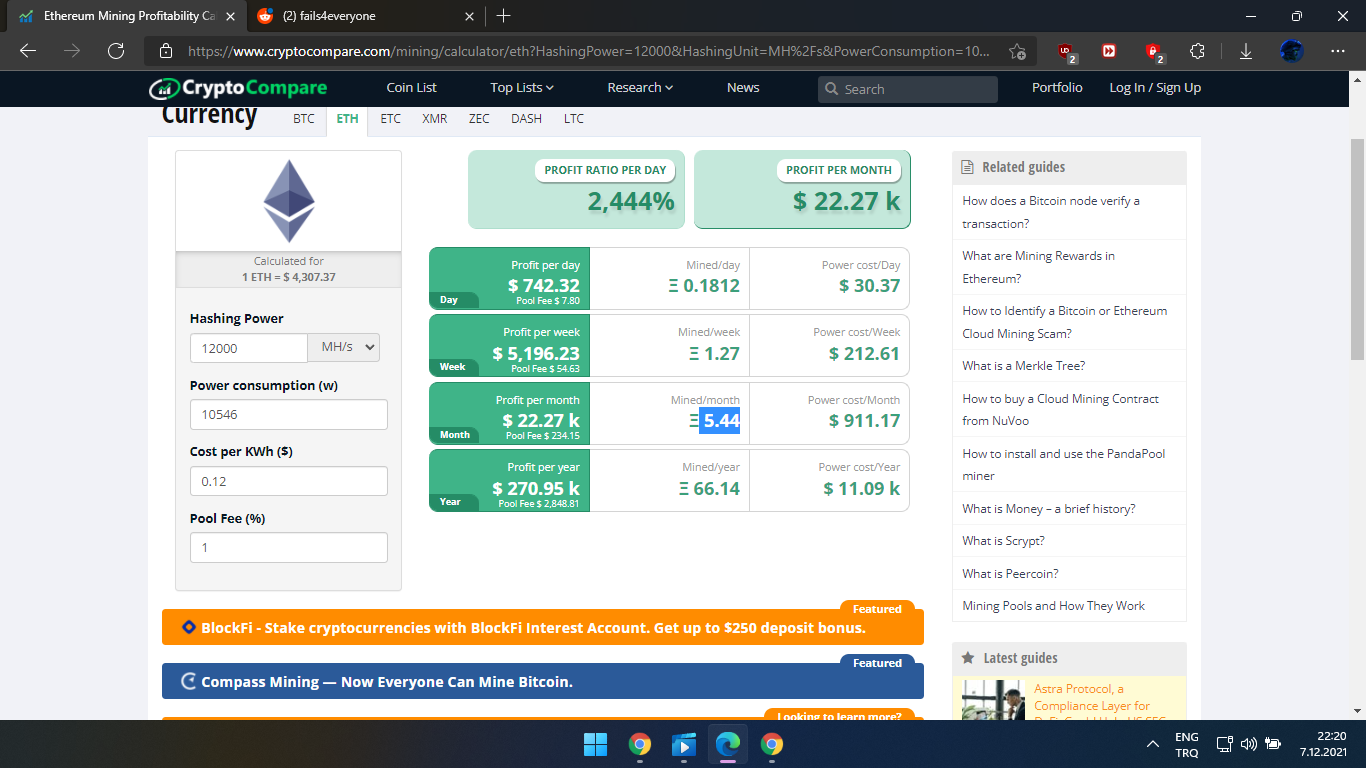Open 'What are Mining Rewards in Ethereum?' guide

coord(1038,267)
